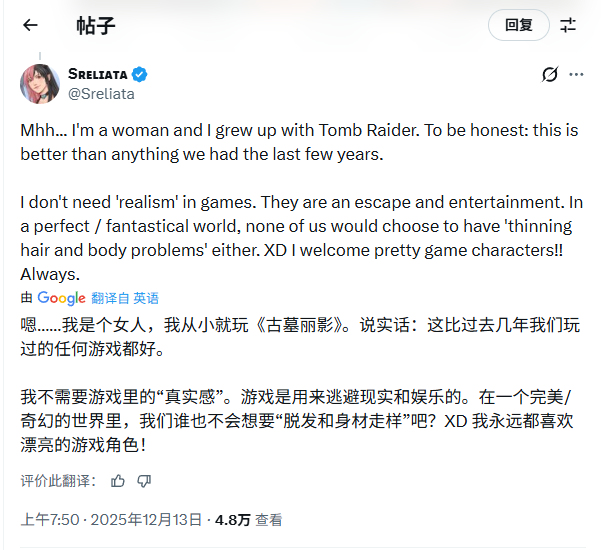The height and width of the screenshot is (550, 601).
Task: Rate the translation with thumbs down
Action: click(x=144, y=481)
